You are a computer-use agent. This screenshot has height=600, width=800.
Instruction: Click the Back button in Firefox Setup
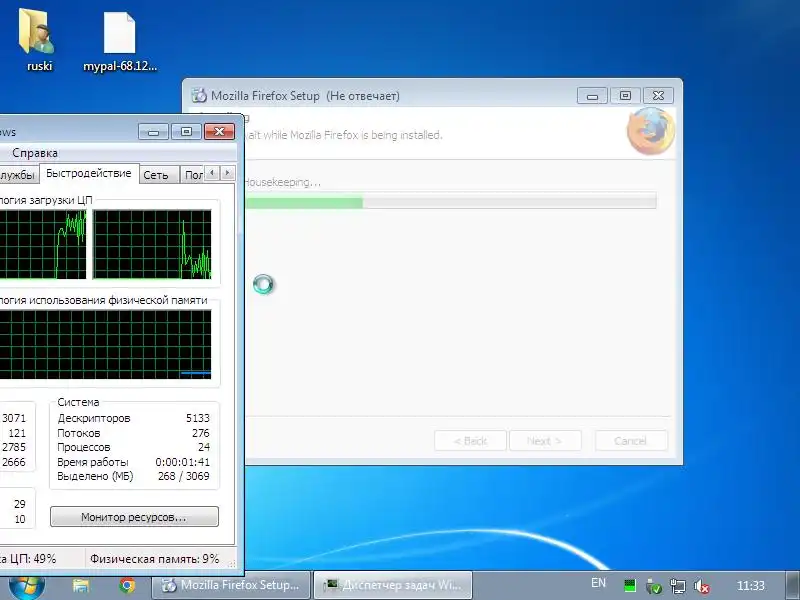click(470, 441)
